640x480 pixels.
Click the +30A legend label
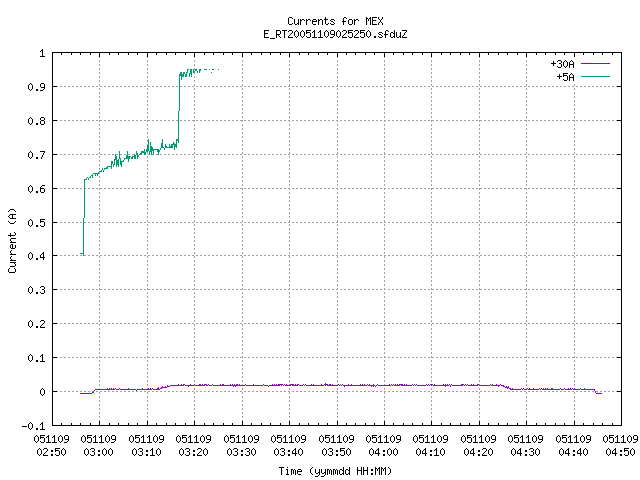coord(562,64)
